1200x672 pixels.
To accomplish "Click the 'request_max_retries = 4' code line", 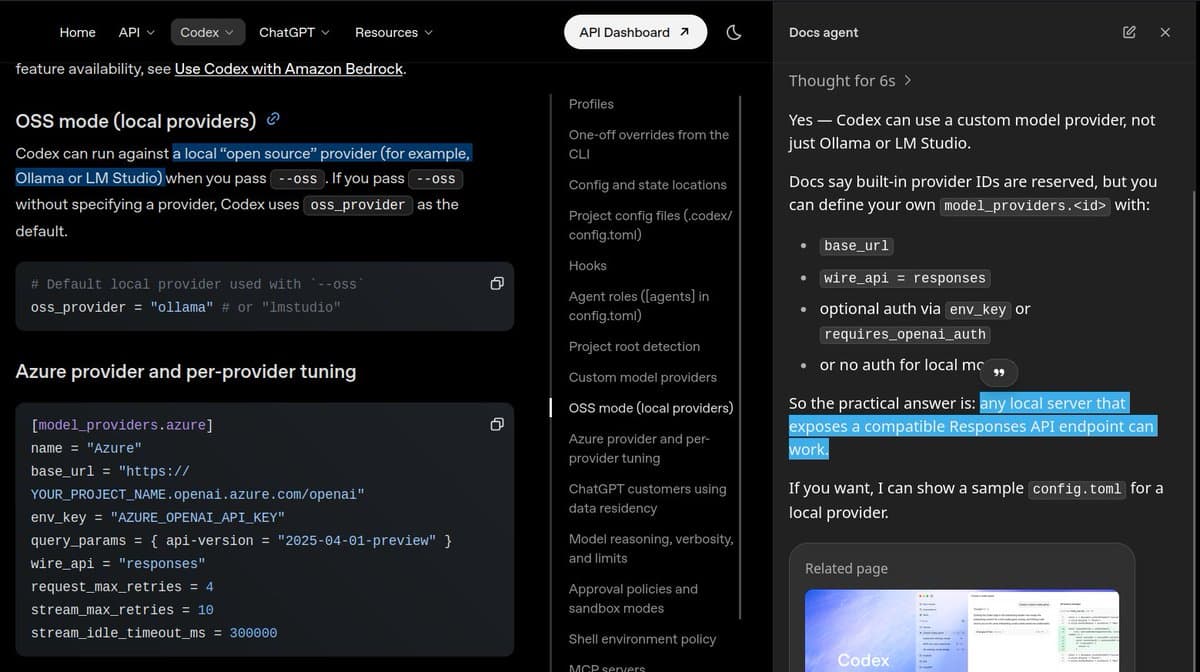I will (x=122, y=587).
